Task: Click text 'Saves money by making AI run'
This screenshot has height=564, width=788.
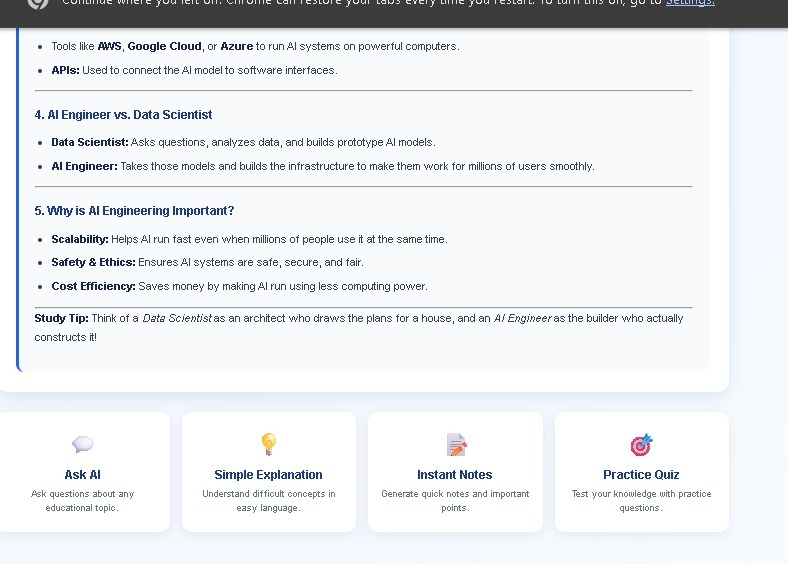Action: 213,287
